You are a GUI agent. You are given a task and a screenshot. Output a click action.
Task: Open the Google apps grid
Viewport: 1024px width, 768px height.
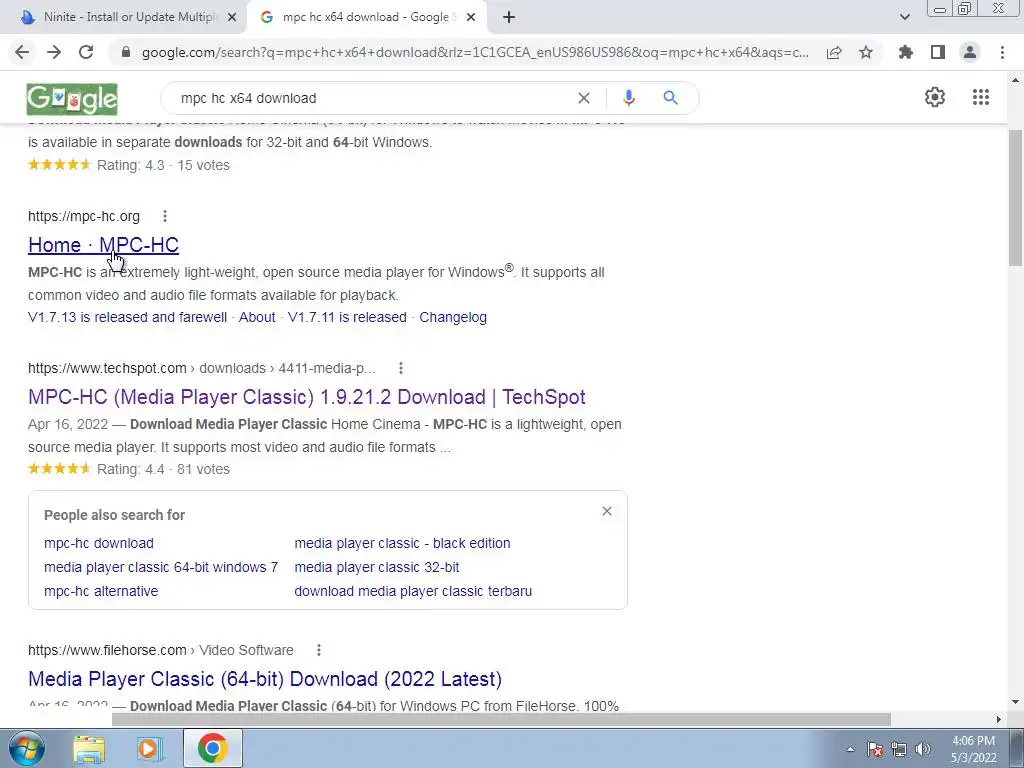pos(981,97)
